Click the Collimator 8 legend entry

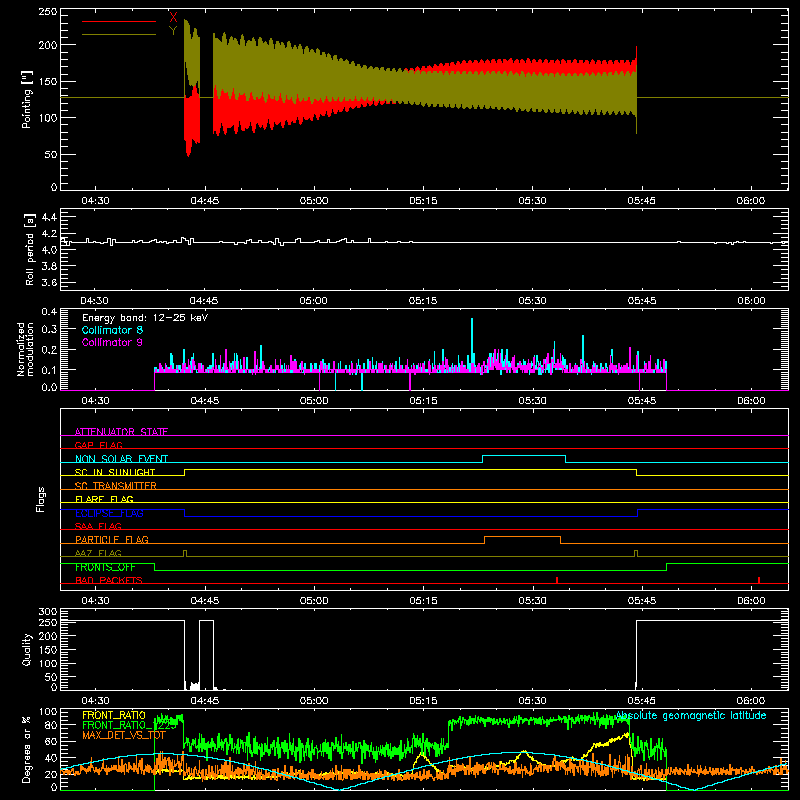tap(112, 330)
